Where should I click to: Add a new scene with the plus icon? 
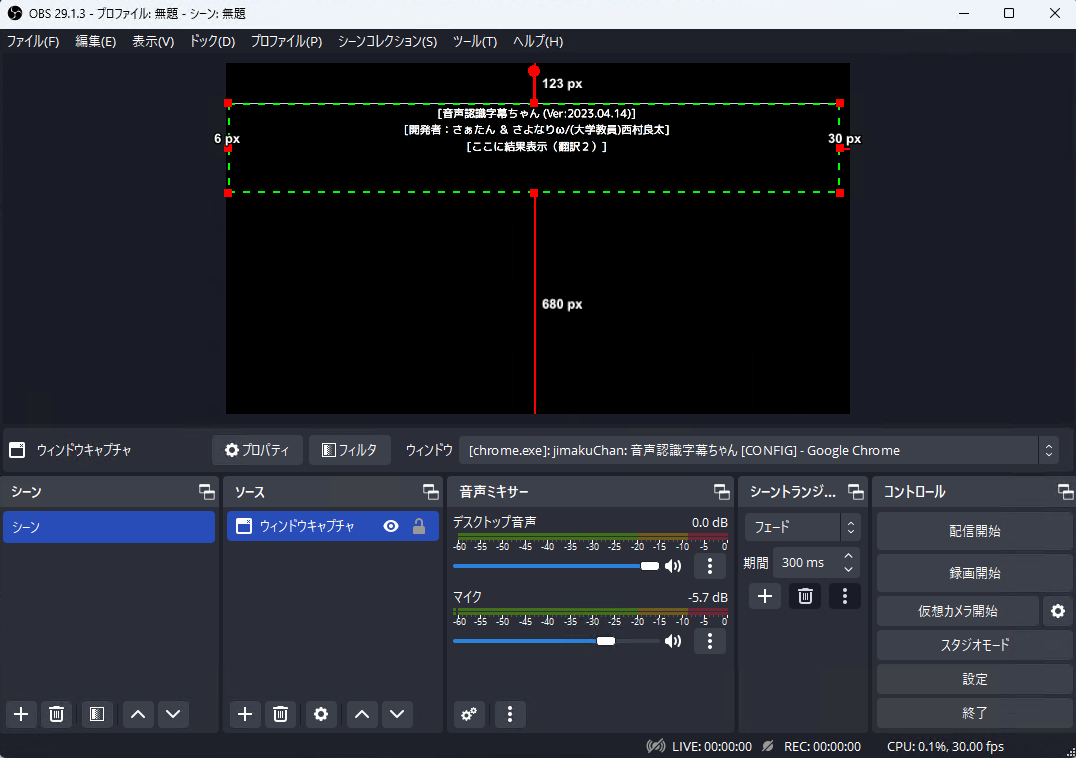click(x=20, y=714)
